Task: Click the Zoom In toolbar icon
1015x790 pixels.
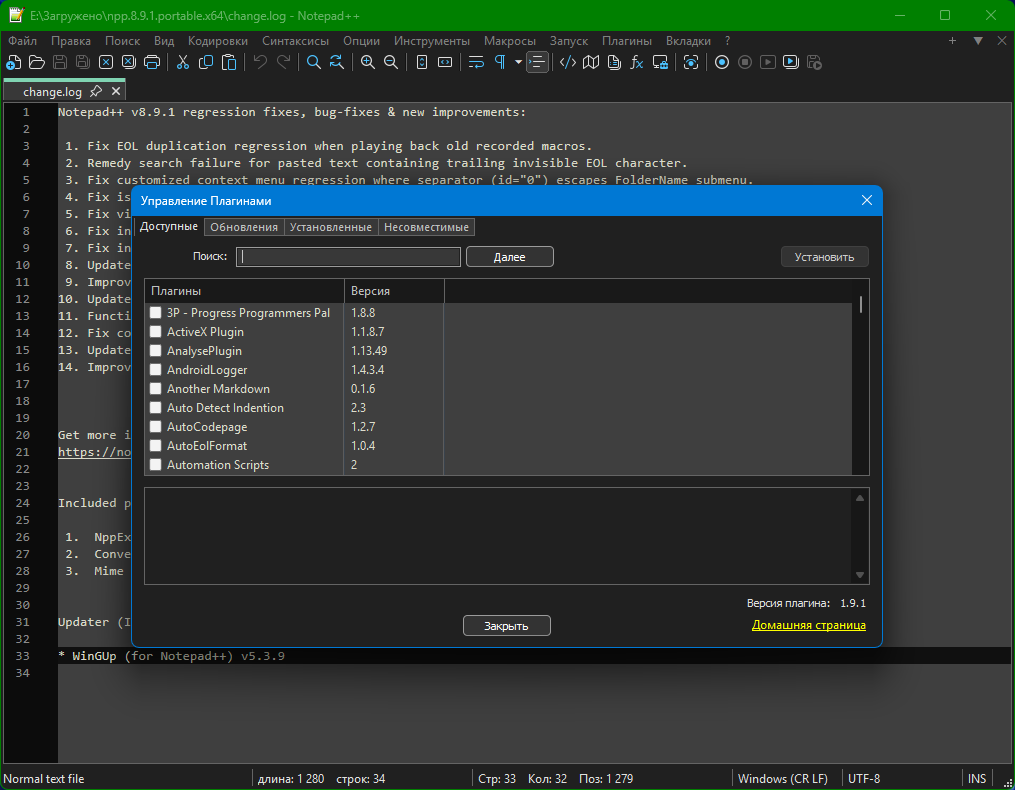Action: point(368,62)
